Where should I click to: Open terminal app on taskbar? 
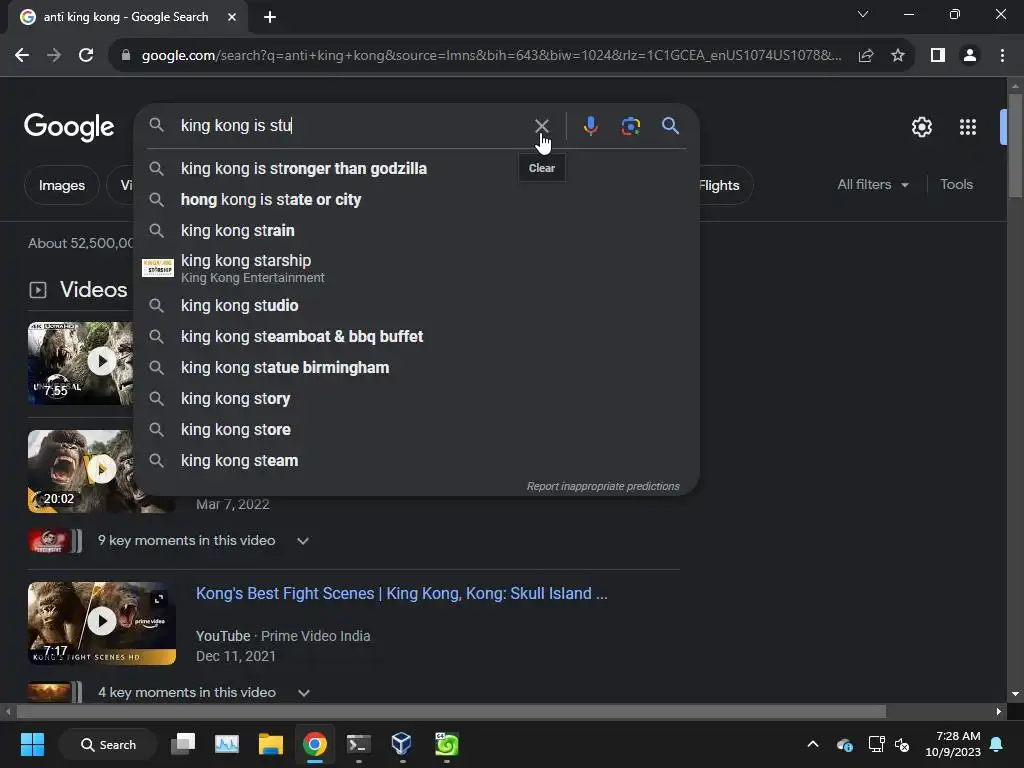(359, 744)
